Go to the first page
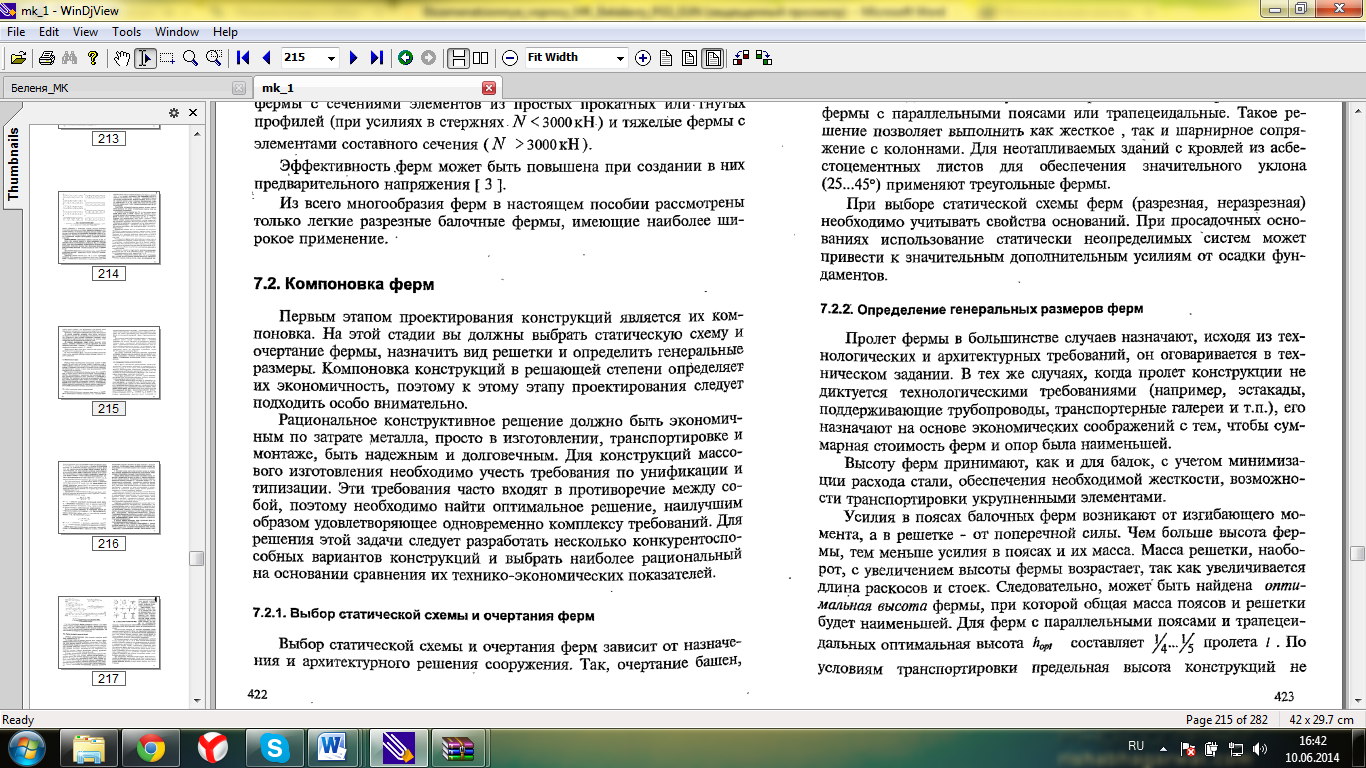 [243, 58]
